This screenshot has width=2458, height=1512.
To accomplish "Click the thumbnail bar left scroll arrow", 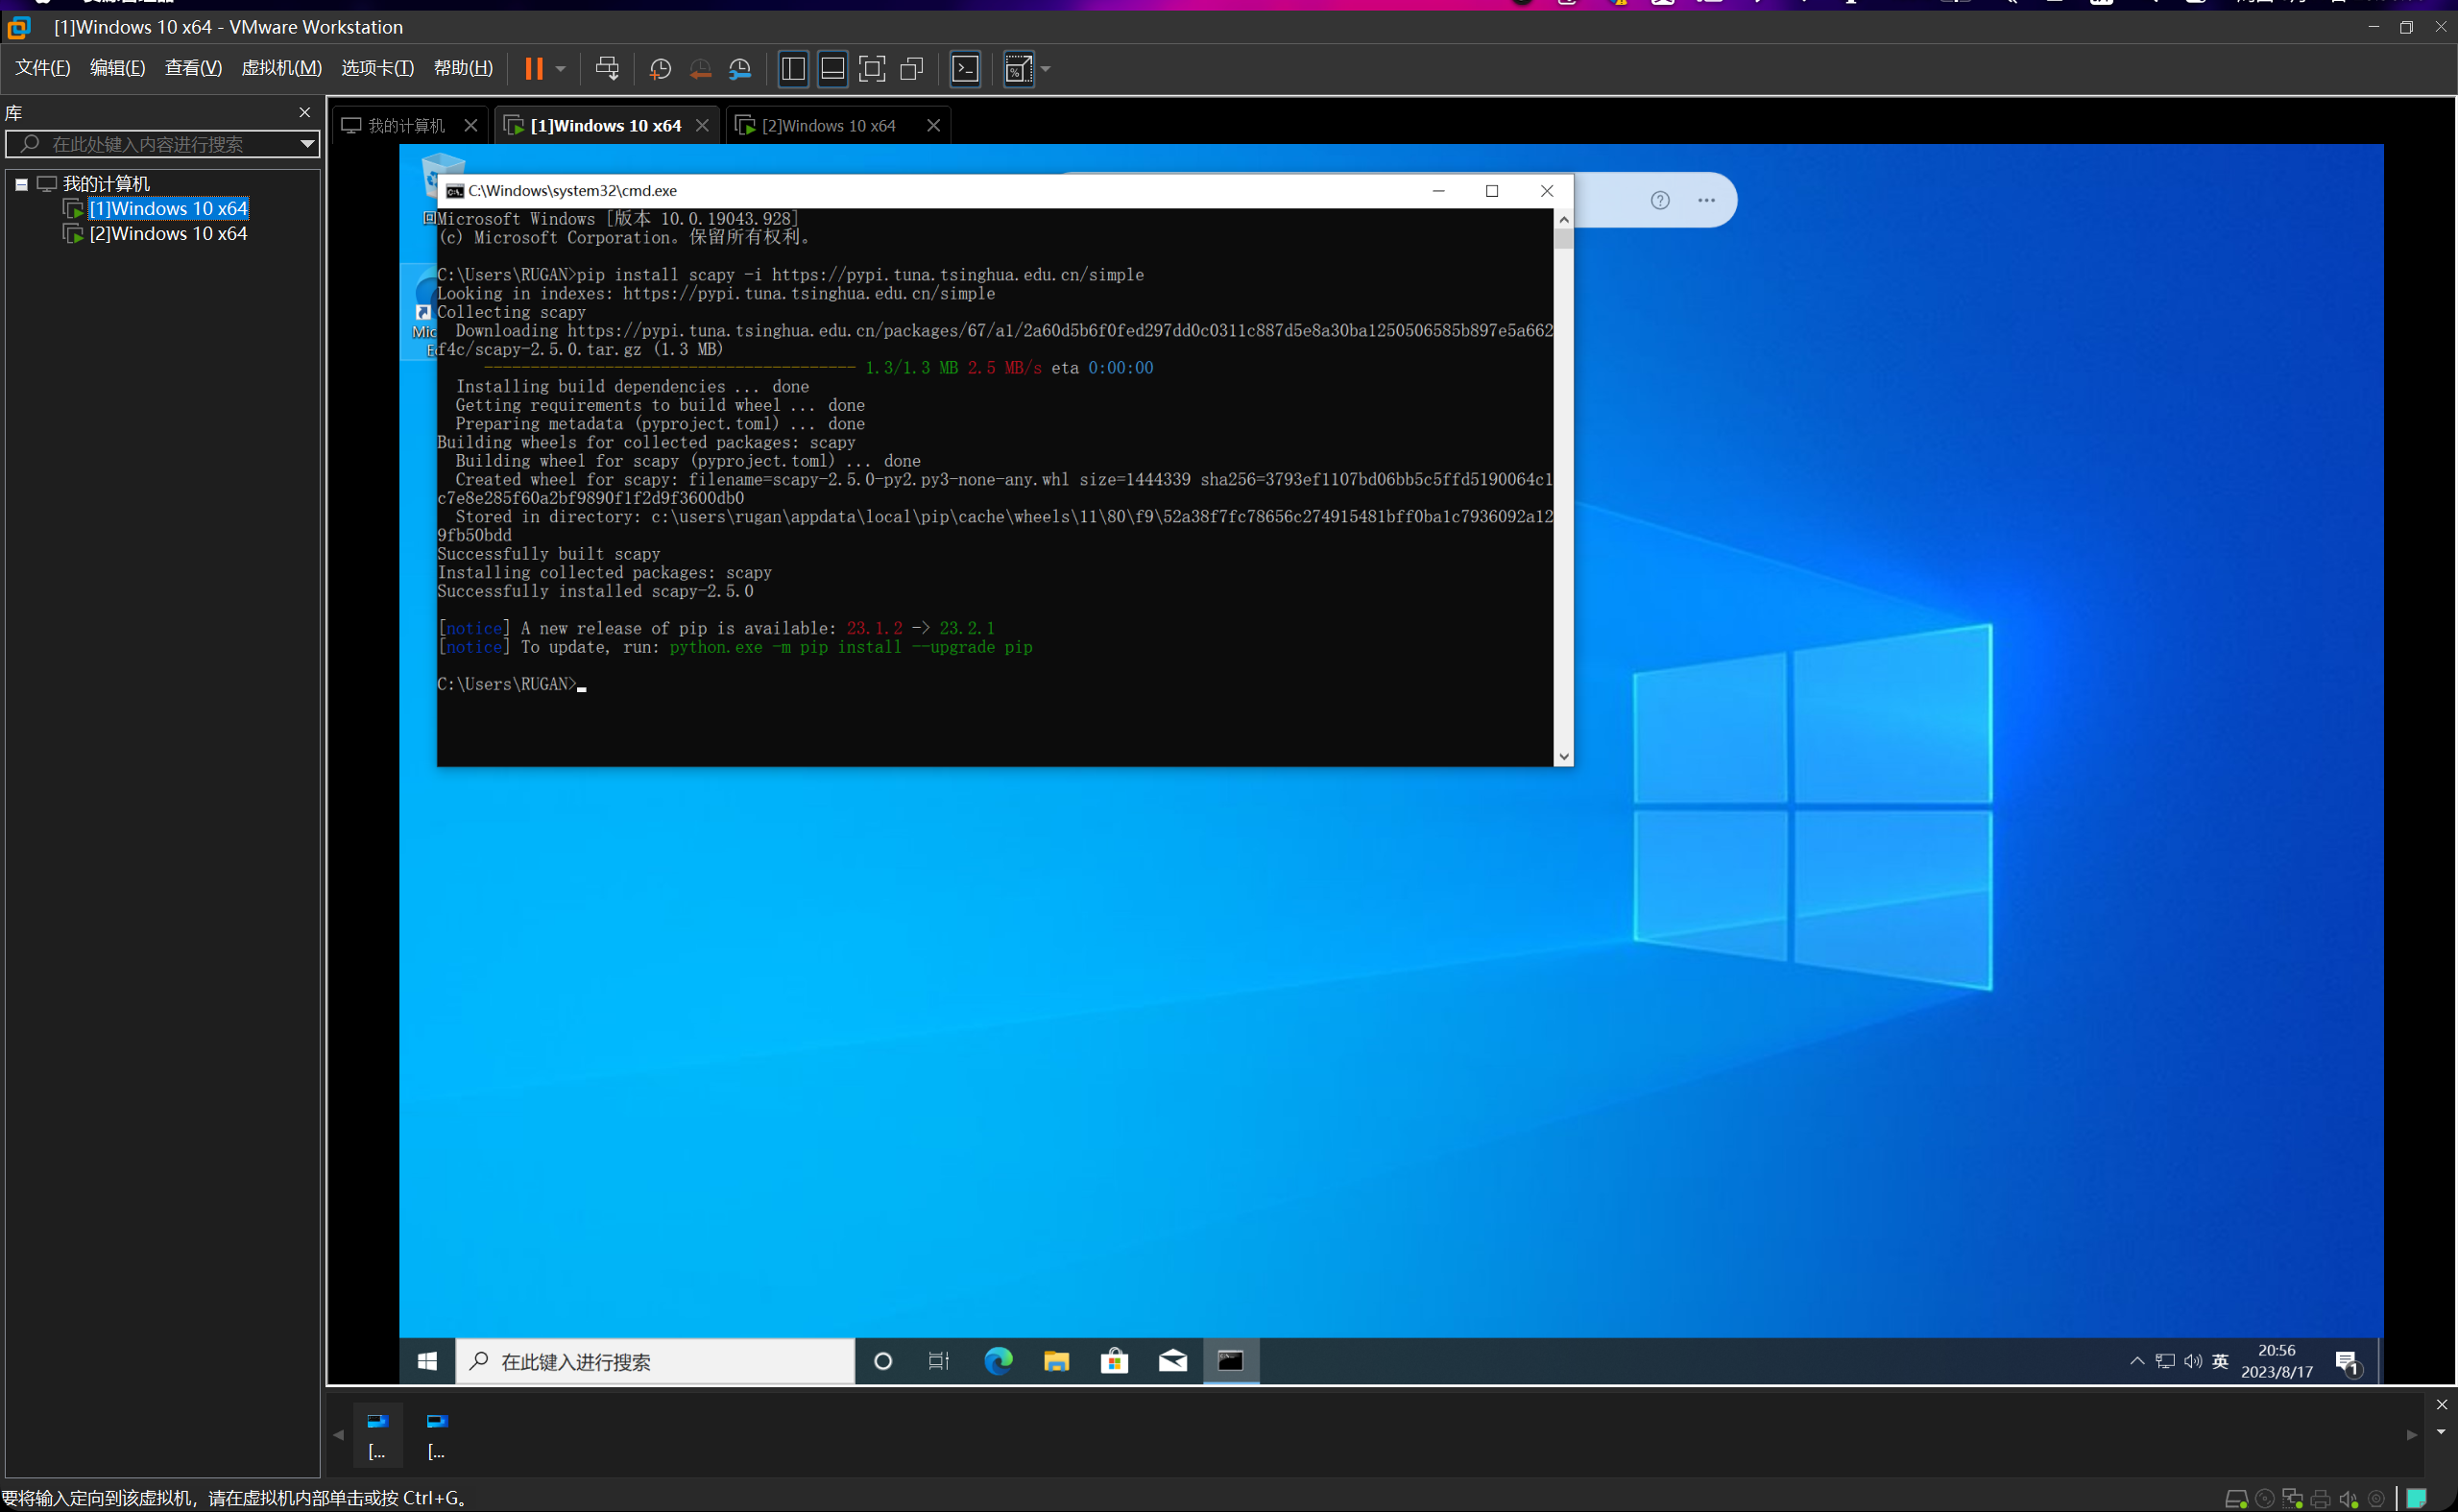I will pos(338,1435).
